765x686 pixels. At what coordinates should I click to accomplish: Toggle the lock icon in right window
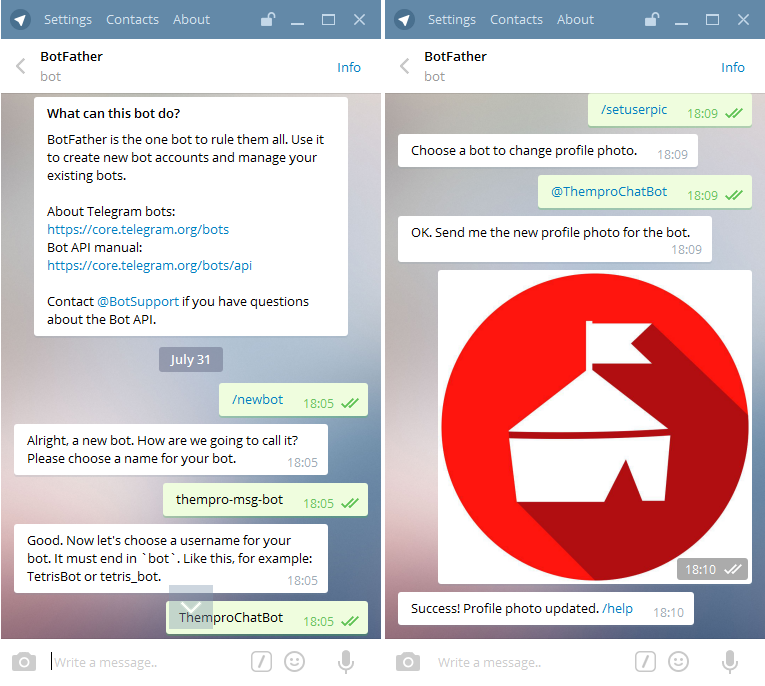tap(652, 20)
